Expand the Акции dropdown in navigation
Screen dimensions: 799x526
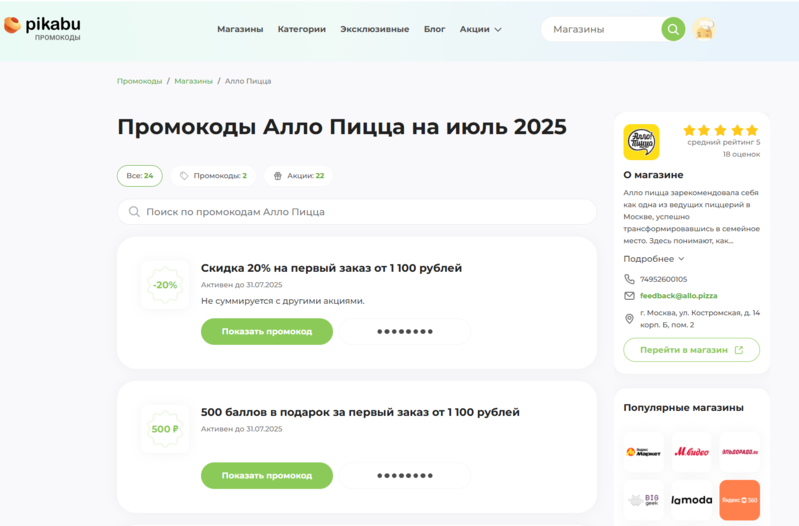point(481,29)
